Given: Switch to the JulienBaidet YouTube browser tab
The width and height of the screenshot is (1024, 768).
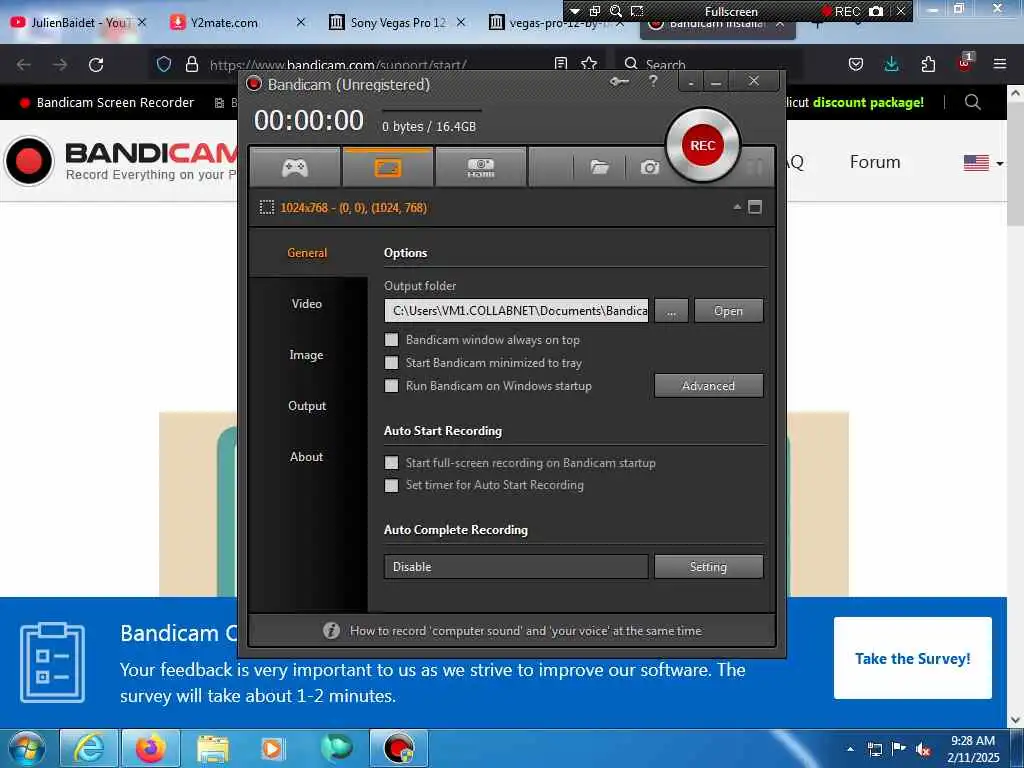Looking at the screenshot, I should click(x=78, y=22).
